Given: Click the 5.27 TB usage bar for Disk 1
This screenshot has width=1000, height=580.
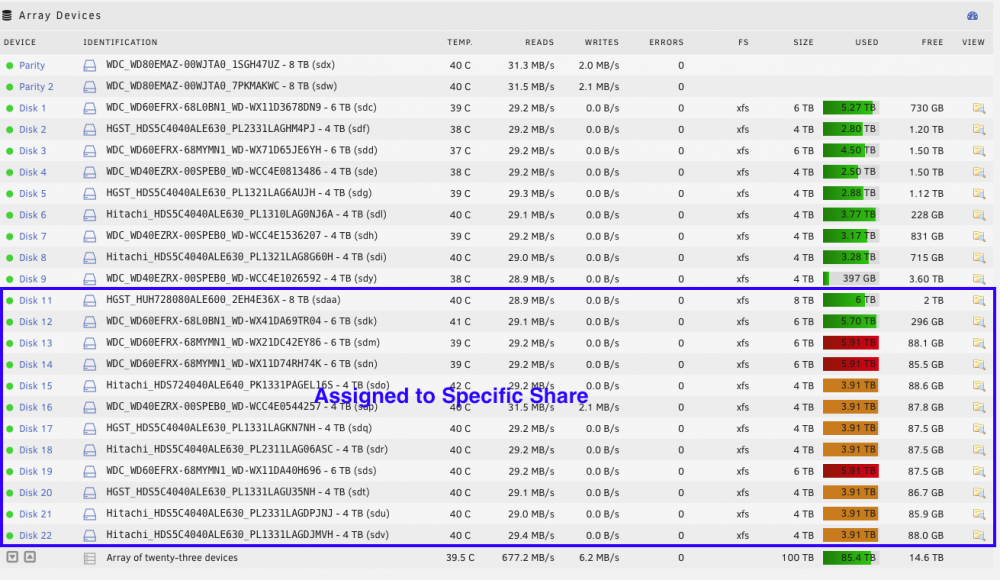Looking at the screenshot, I should pyautogui.click(x=851, y=108).
